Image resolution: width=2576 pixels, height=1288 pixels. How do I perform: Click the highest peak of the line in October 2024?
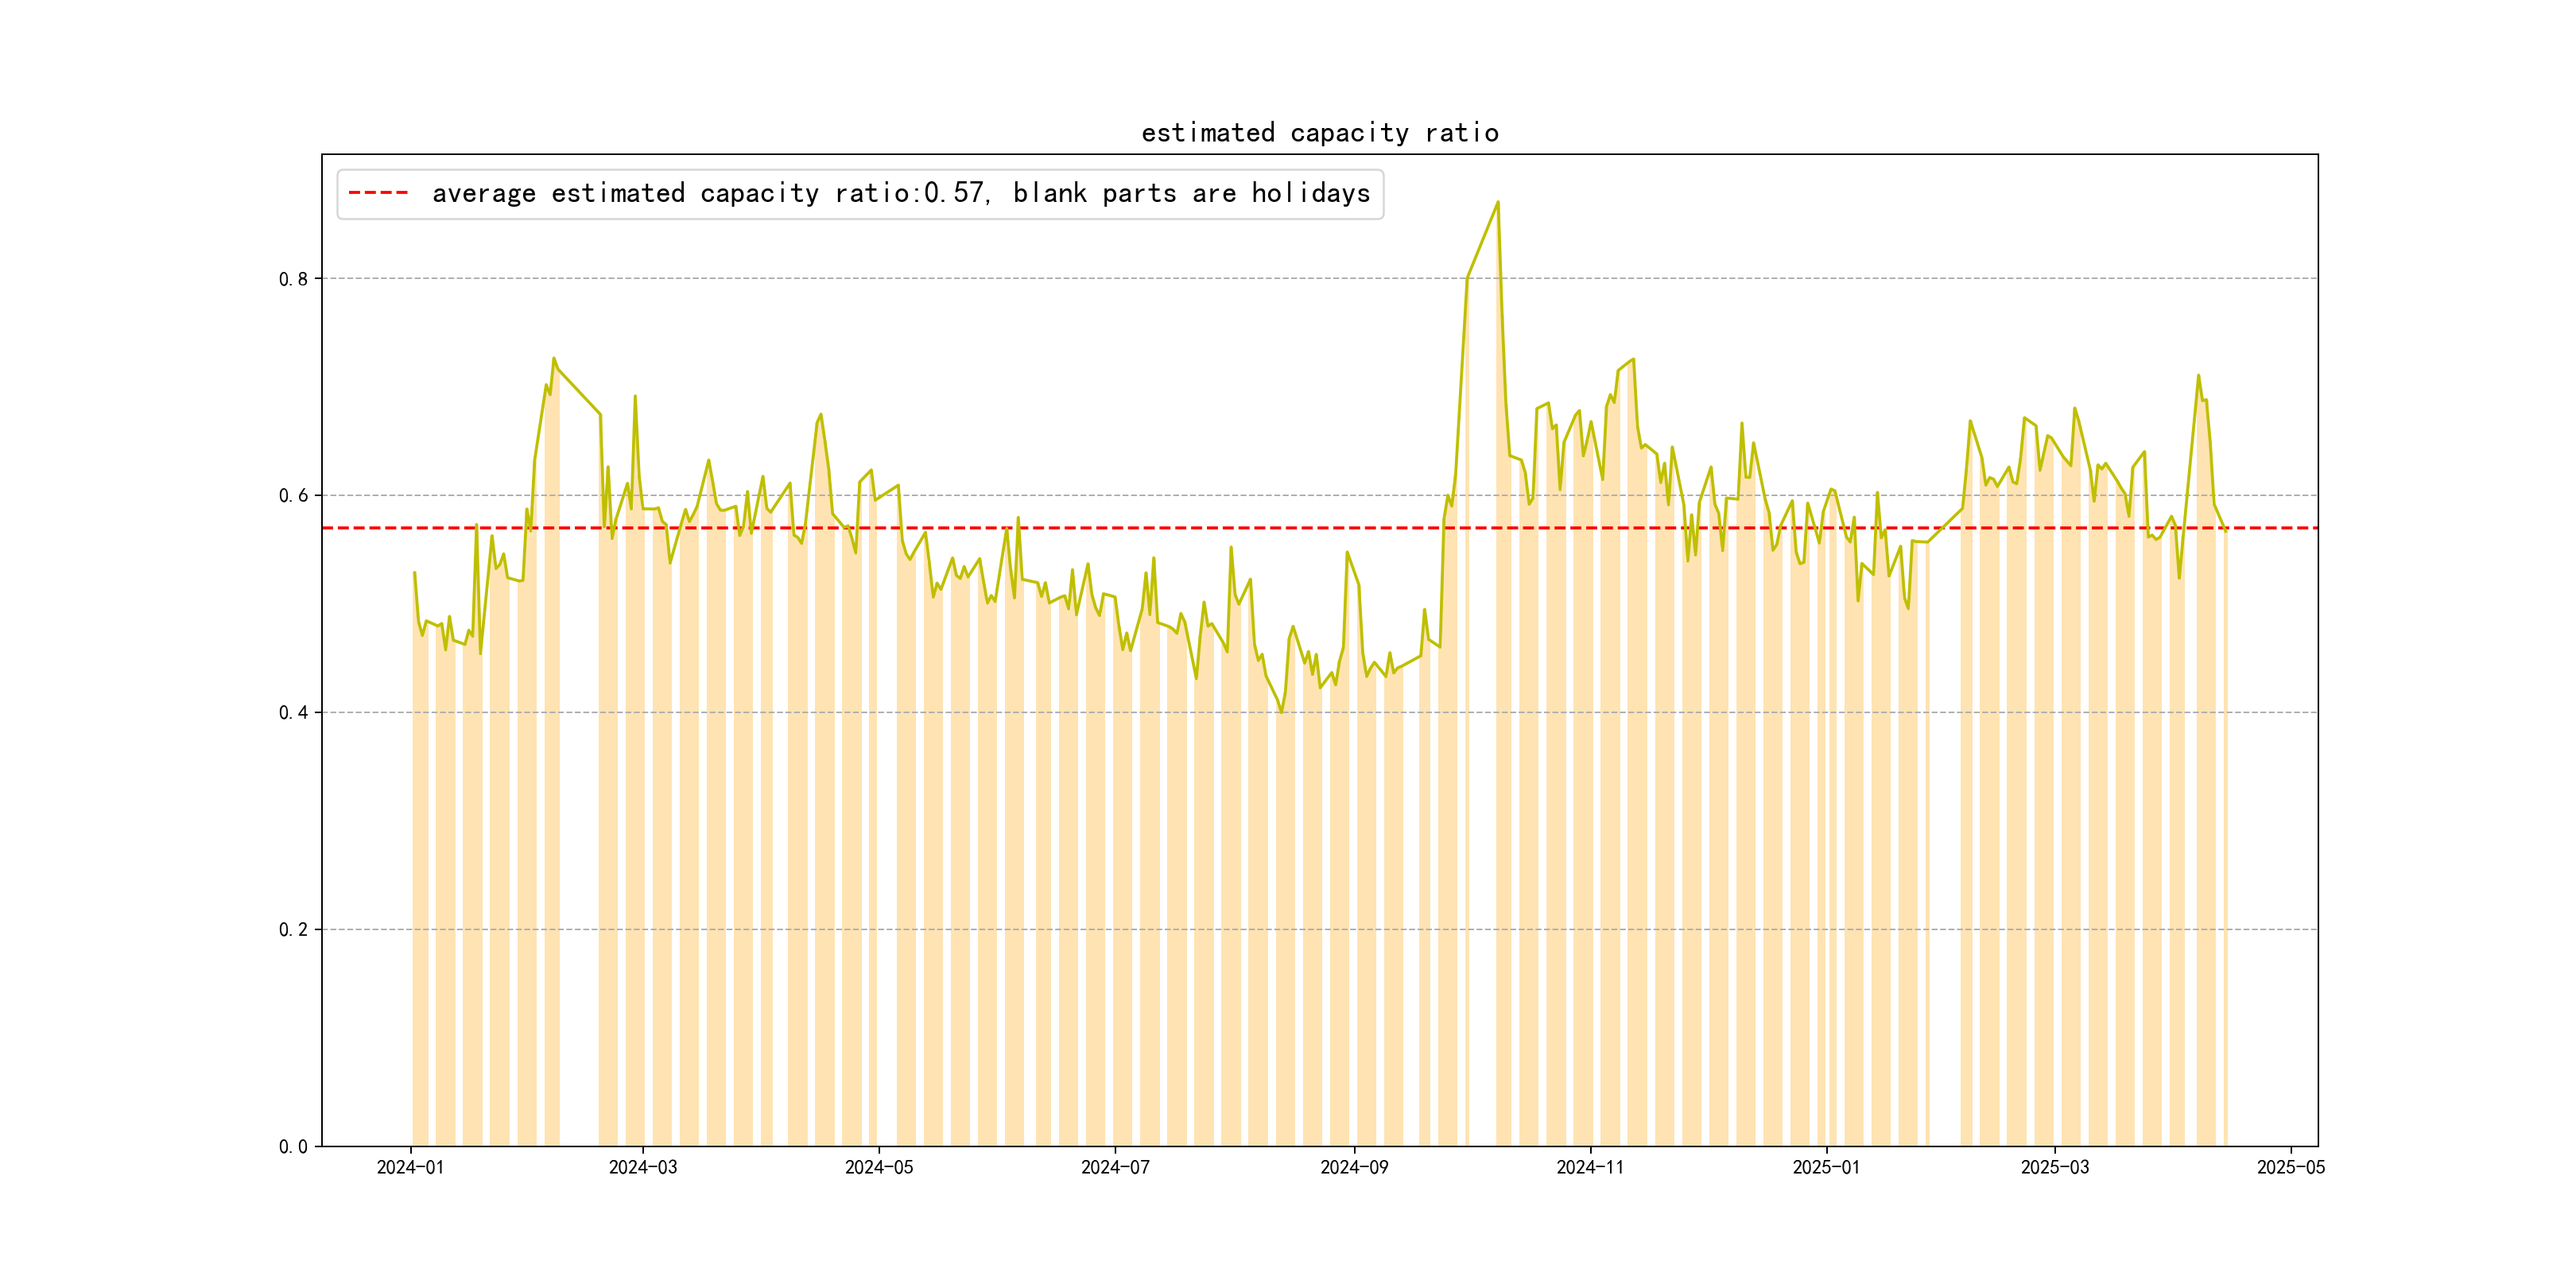click(x=1497, y=202)
